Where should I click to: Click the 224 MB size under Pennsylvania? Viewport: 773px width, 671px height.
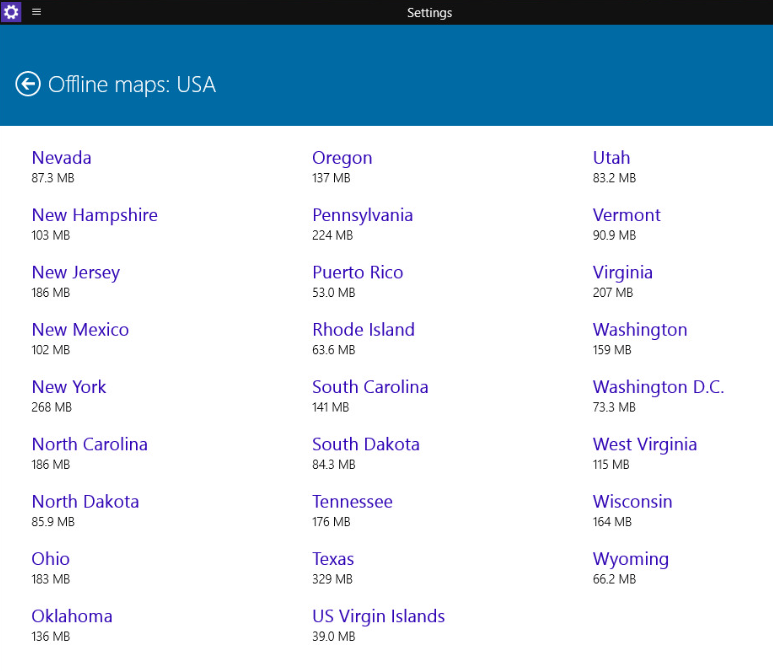[333, 235]
